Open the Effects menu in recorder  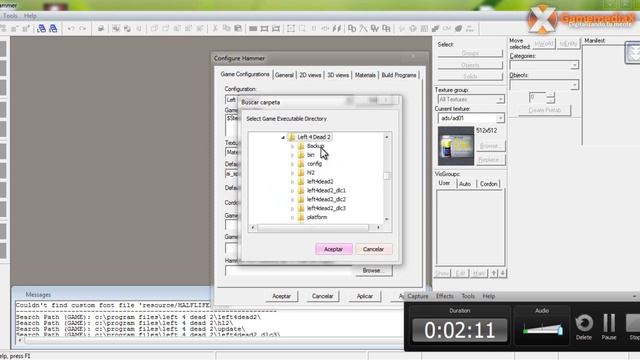pos(444,296)
